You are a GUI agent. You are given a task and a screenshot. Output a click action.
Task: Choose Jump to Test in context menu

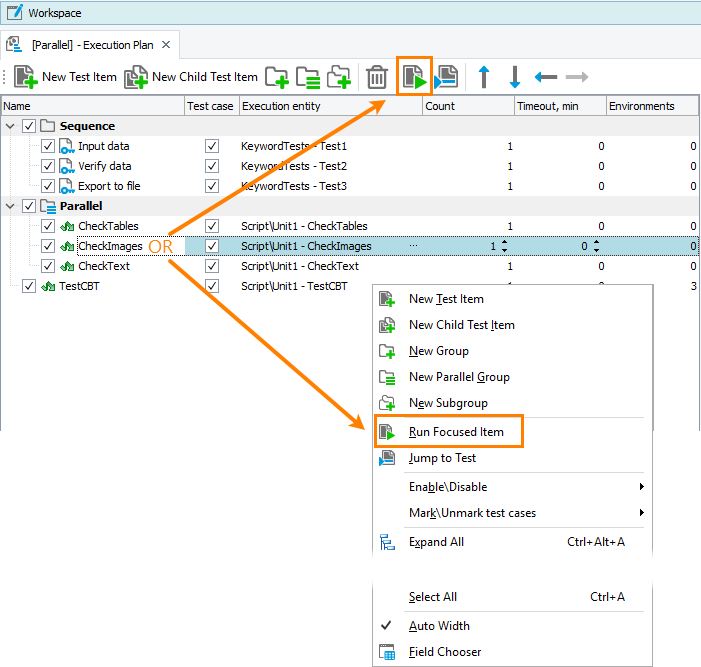click(513, 458)
